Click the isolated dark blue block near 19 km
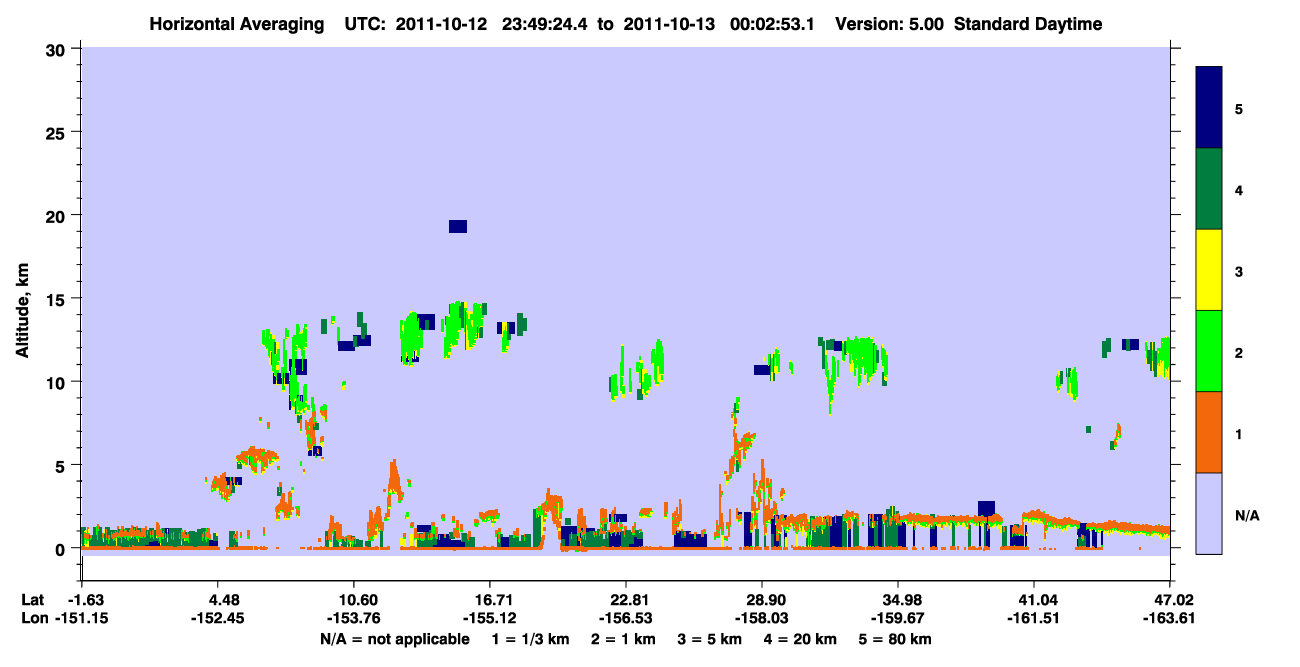Screen dimensions: 1300x667 (458, 226)
